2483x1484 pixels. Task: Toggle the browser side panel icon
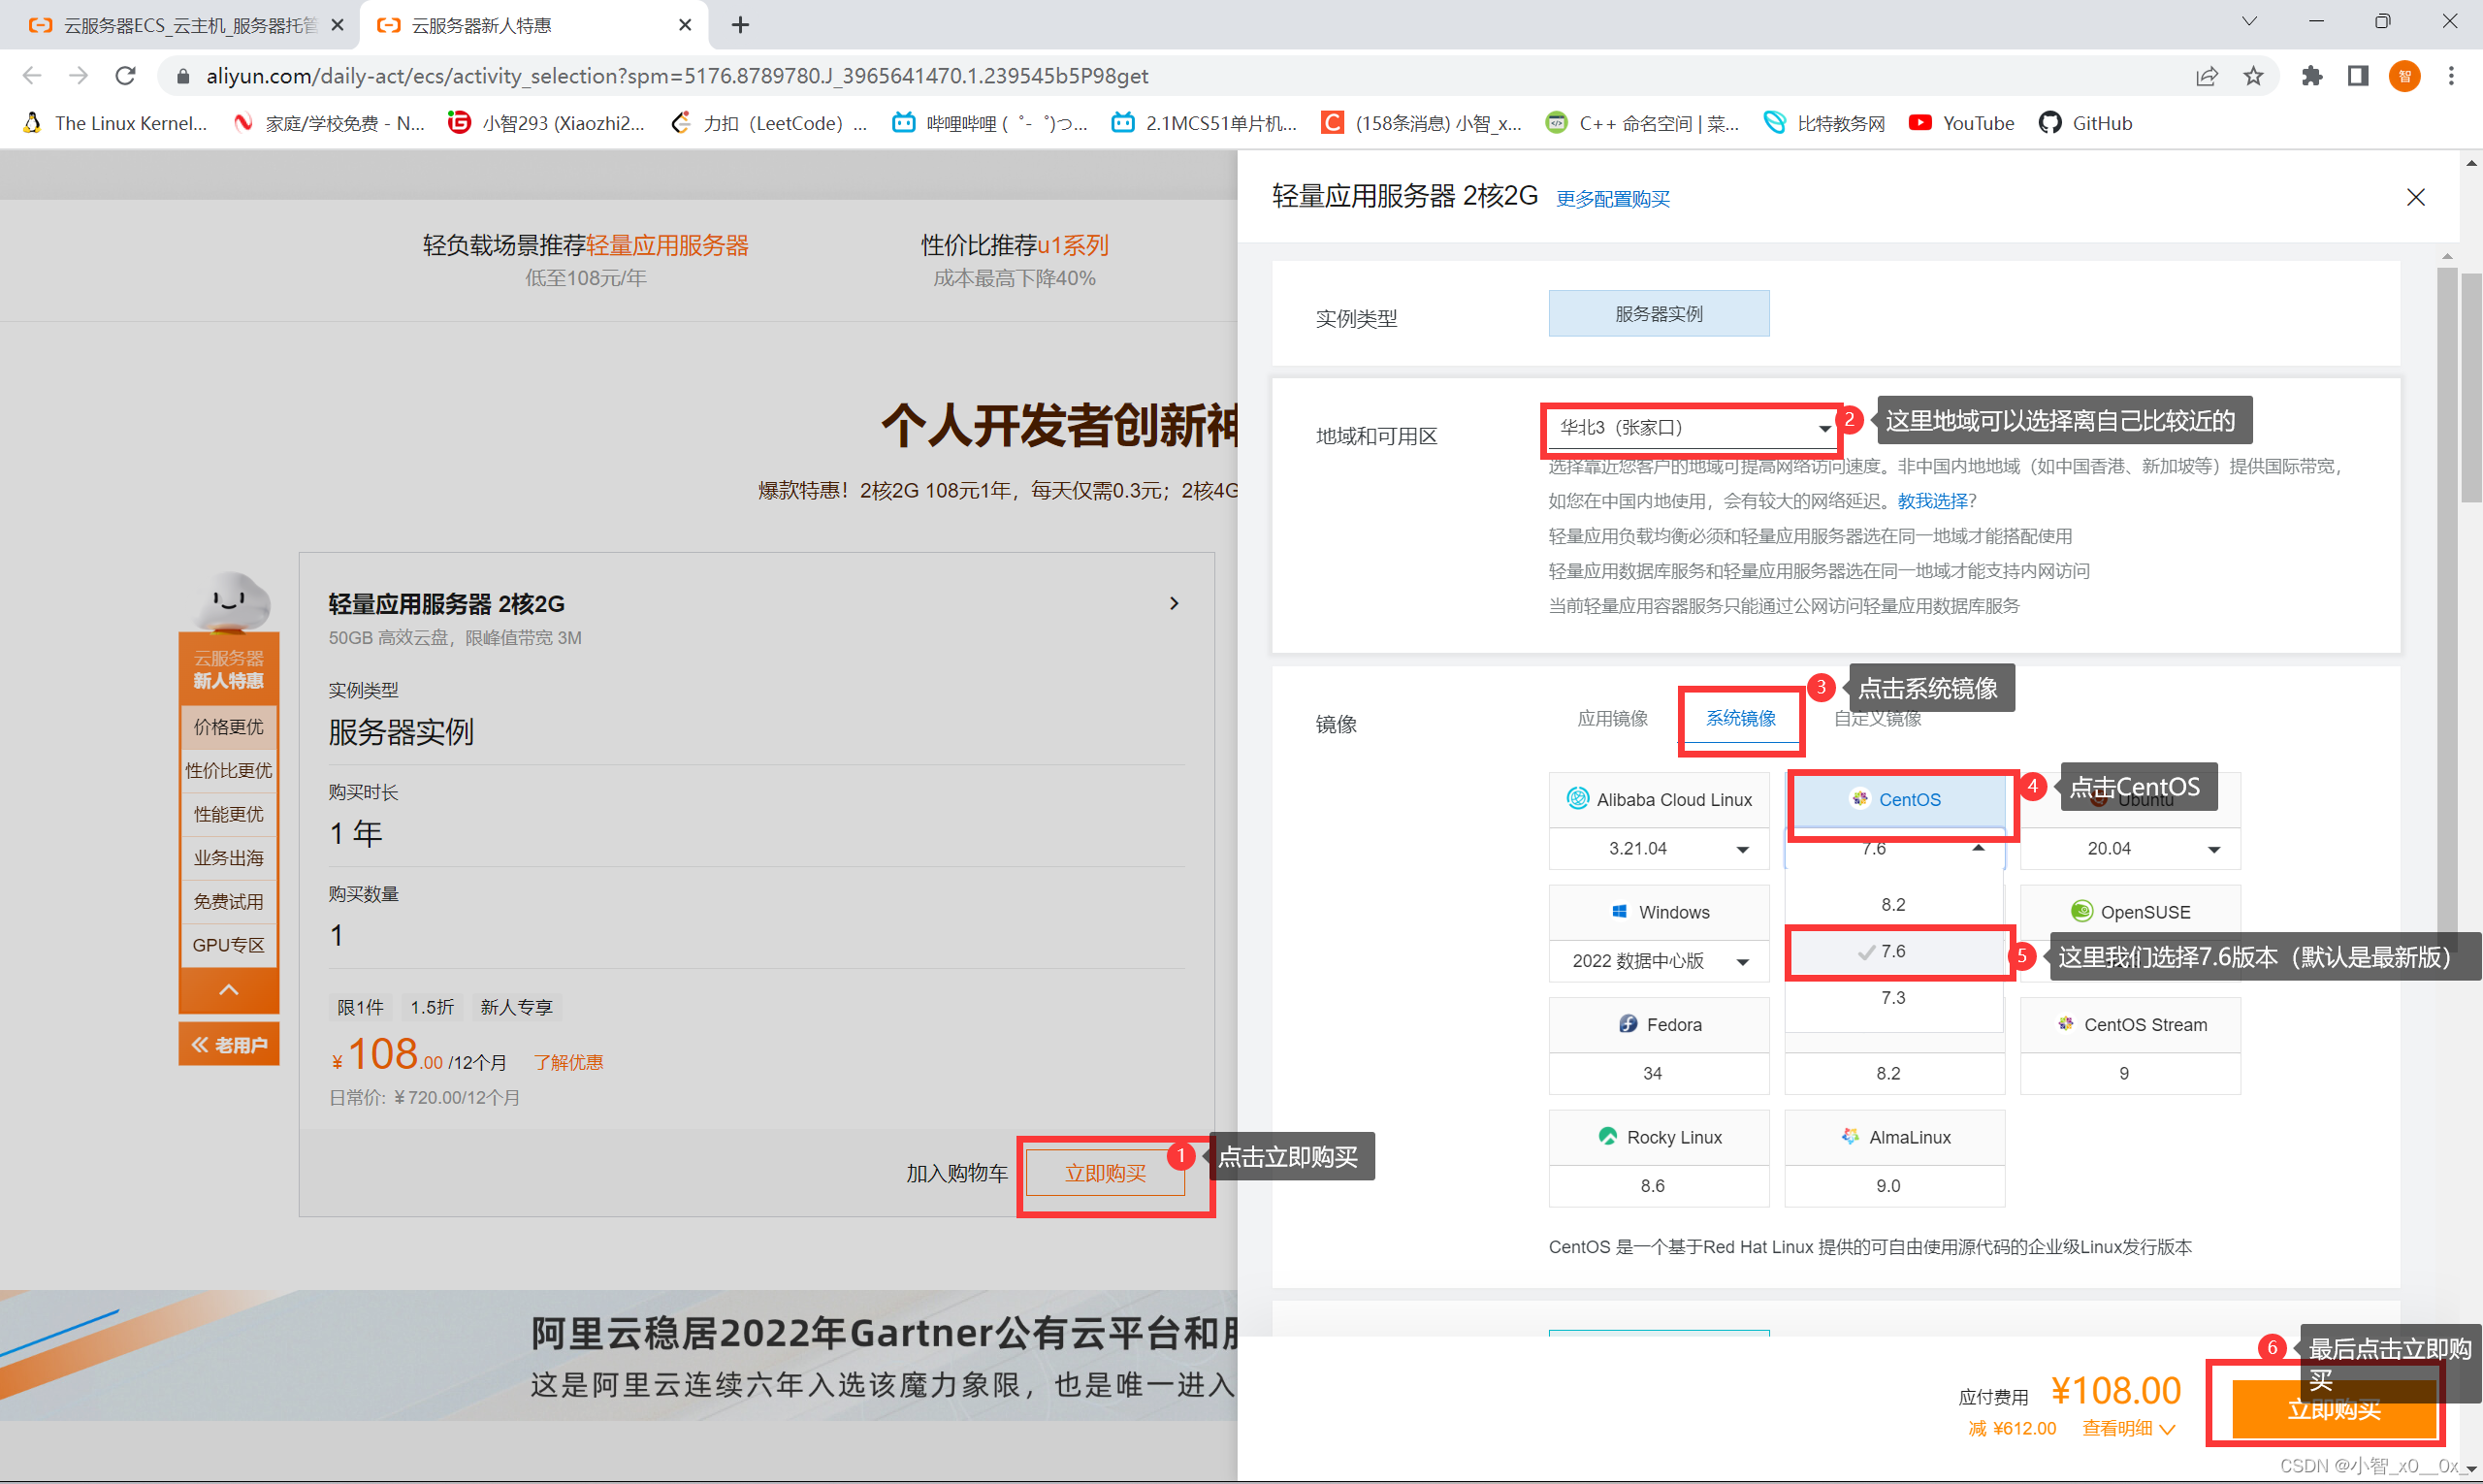click(2358, 76)
